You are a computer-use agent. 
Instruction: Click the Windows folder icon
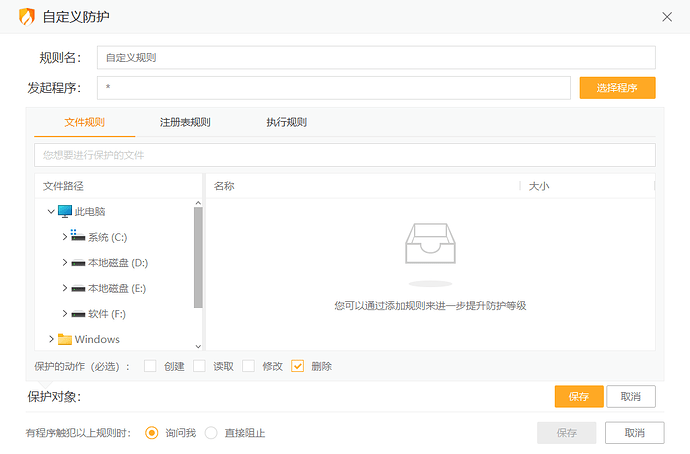point(65,339)
